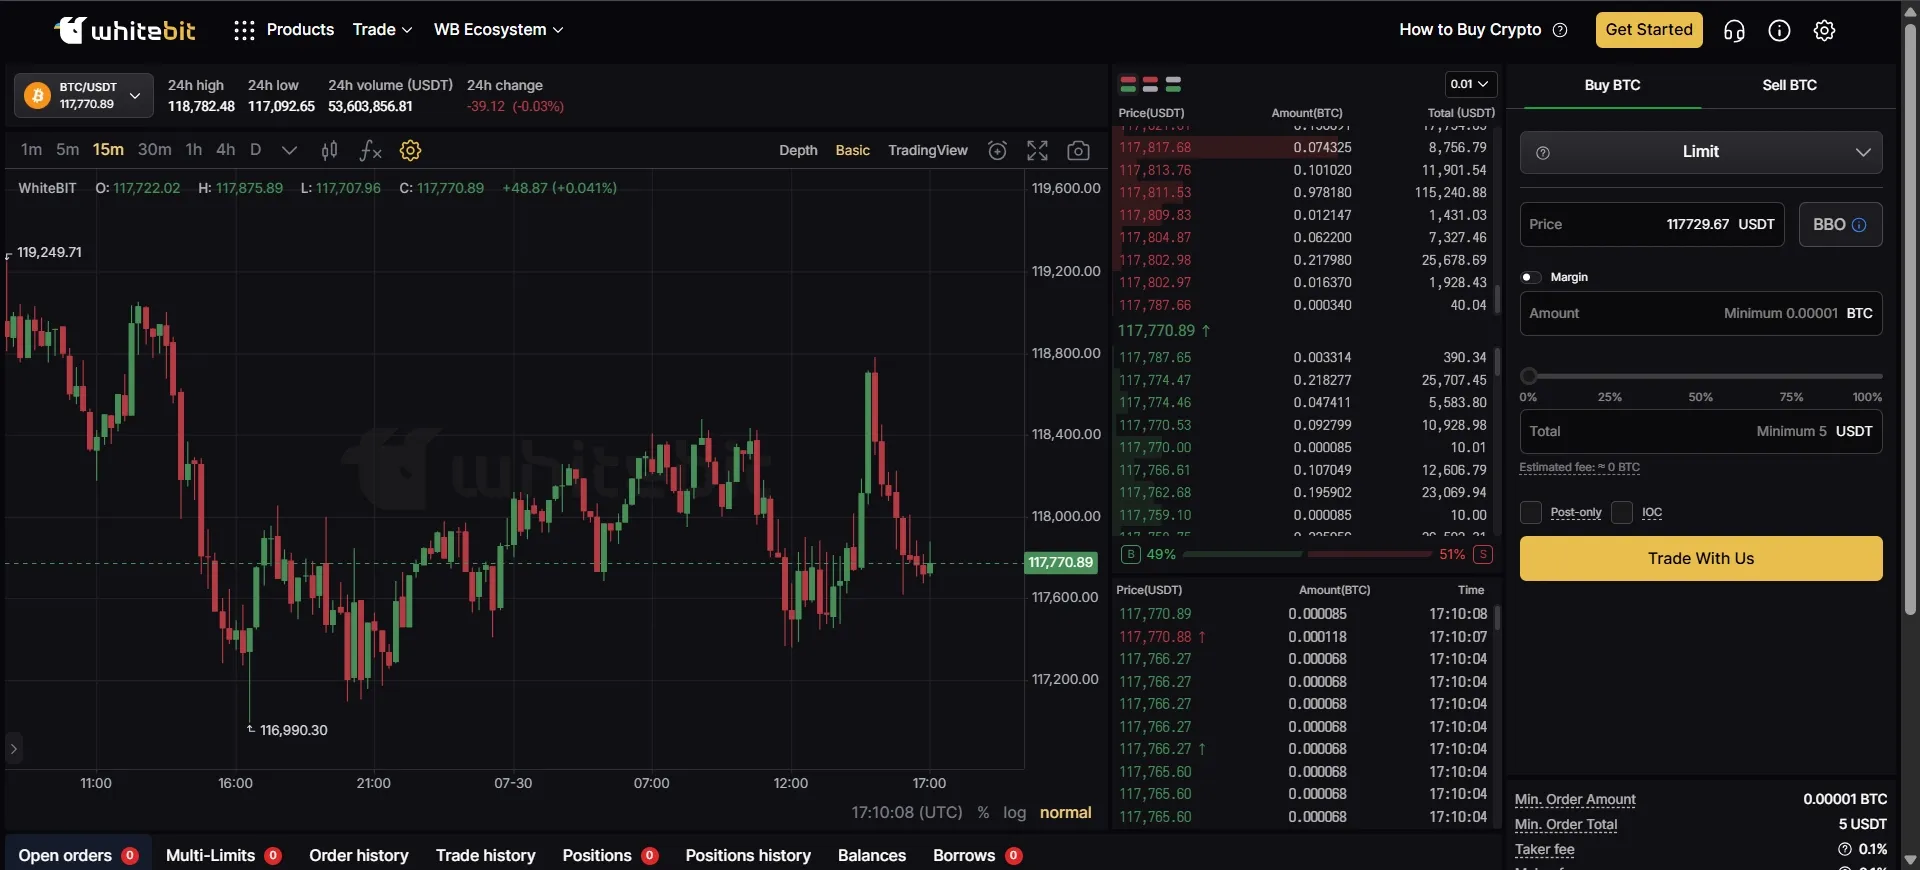
Task: Click the amount percentage slider handle
Action: [x=1529, y=376]
